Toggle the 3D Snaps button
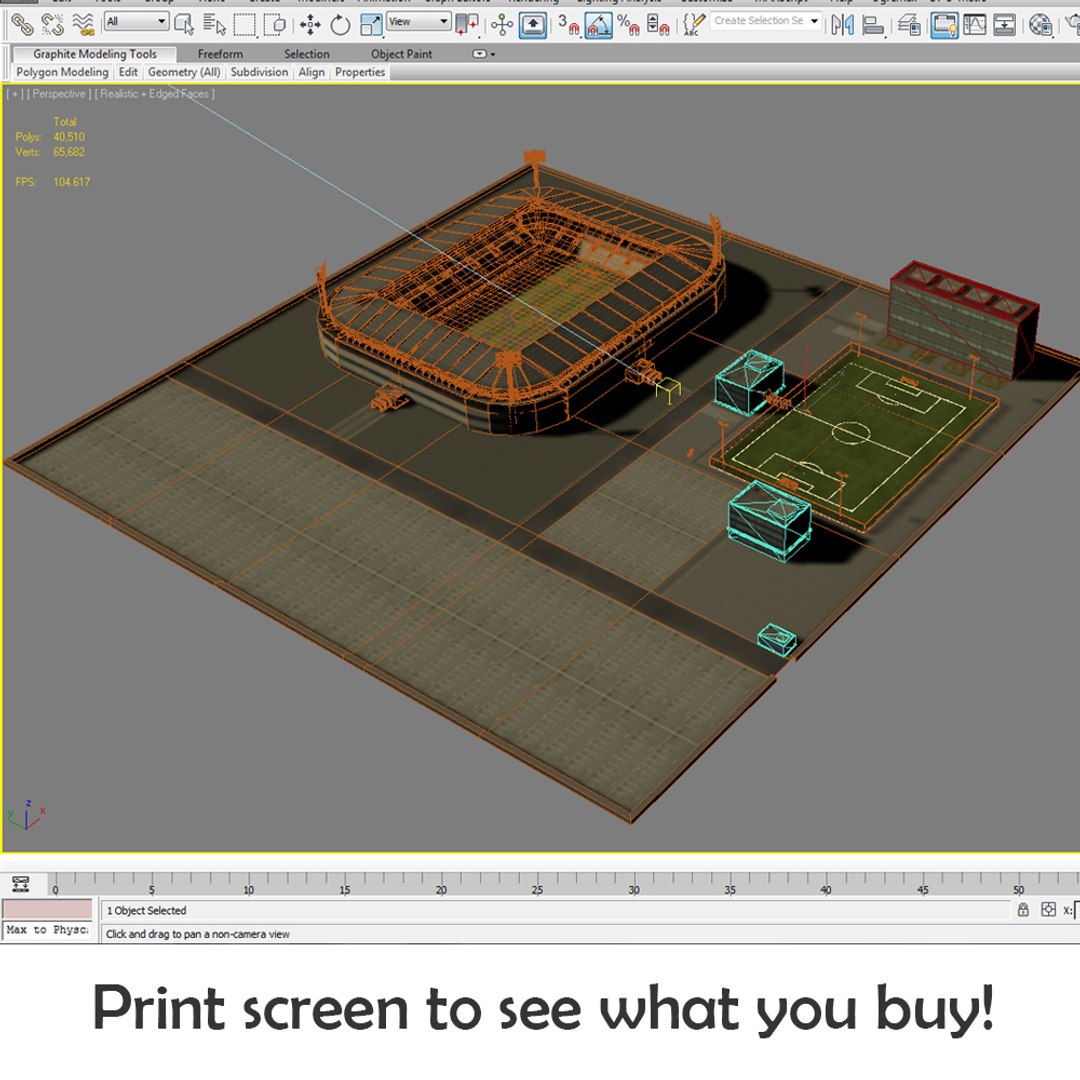Viewport: 1080px width, 1080px height. click(x=568, y=25)
